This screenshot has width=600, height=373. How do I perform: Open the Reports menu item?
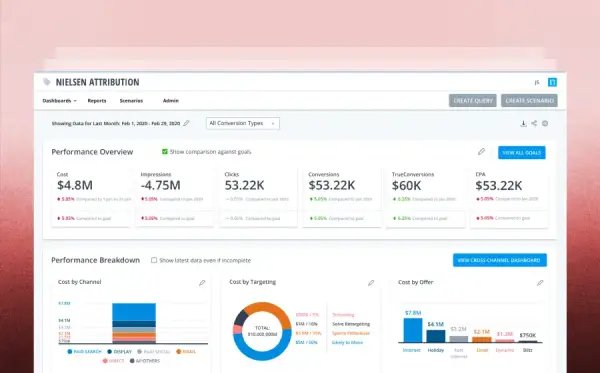tap(97, 101)
